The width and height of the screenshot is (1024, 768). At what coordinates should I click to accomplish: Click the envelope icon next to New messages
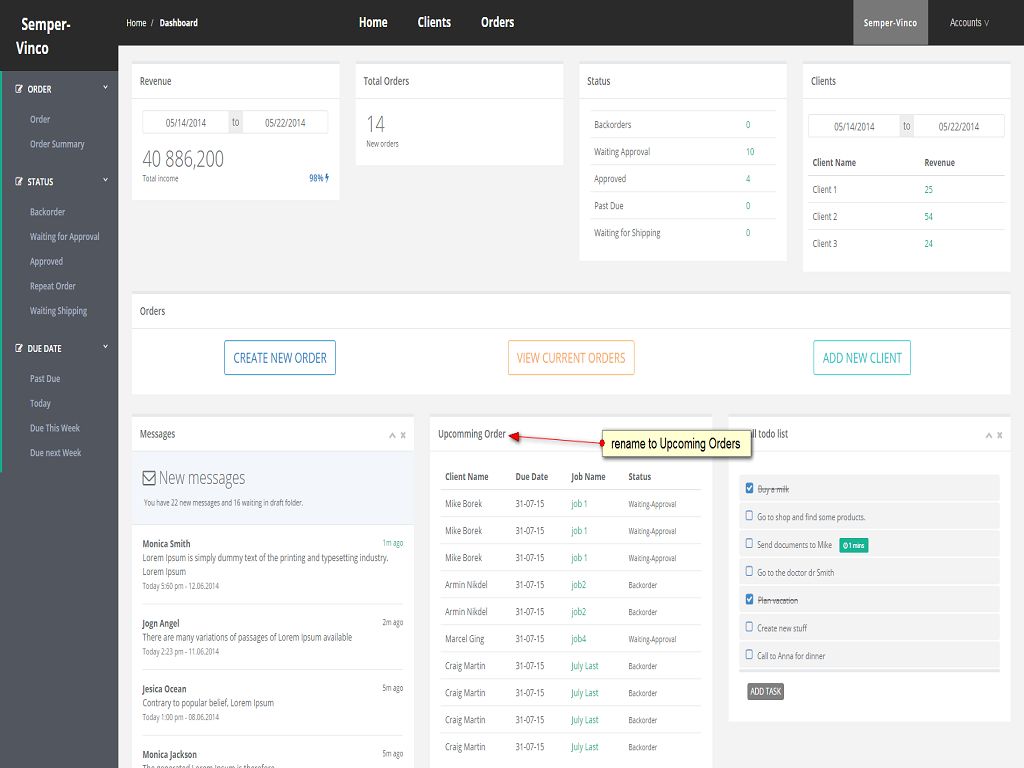coord(149,478)
